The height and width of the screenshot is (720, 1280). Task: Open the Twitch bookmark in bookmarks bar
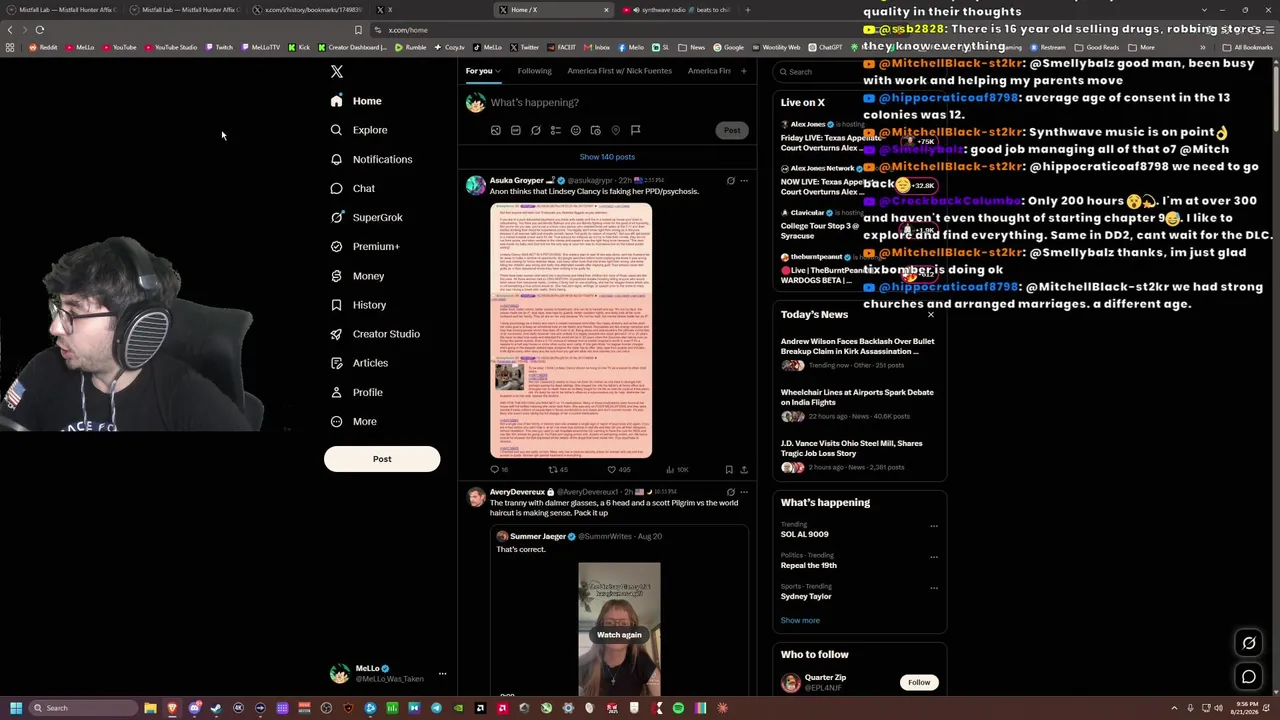click(220, 47)
